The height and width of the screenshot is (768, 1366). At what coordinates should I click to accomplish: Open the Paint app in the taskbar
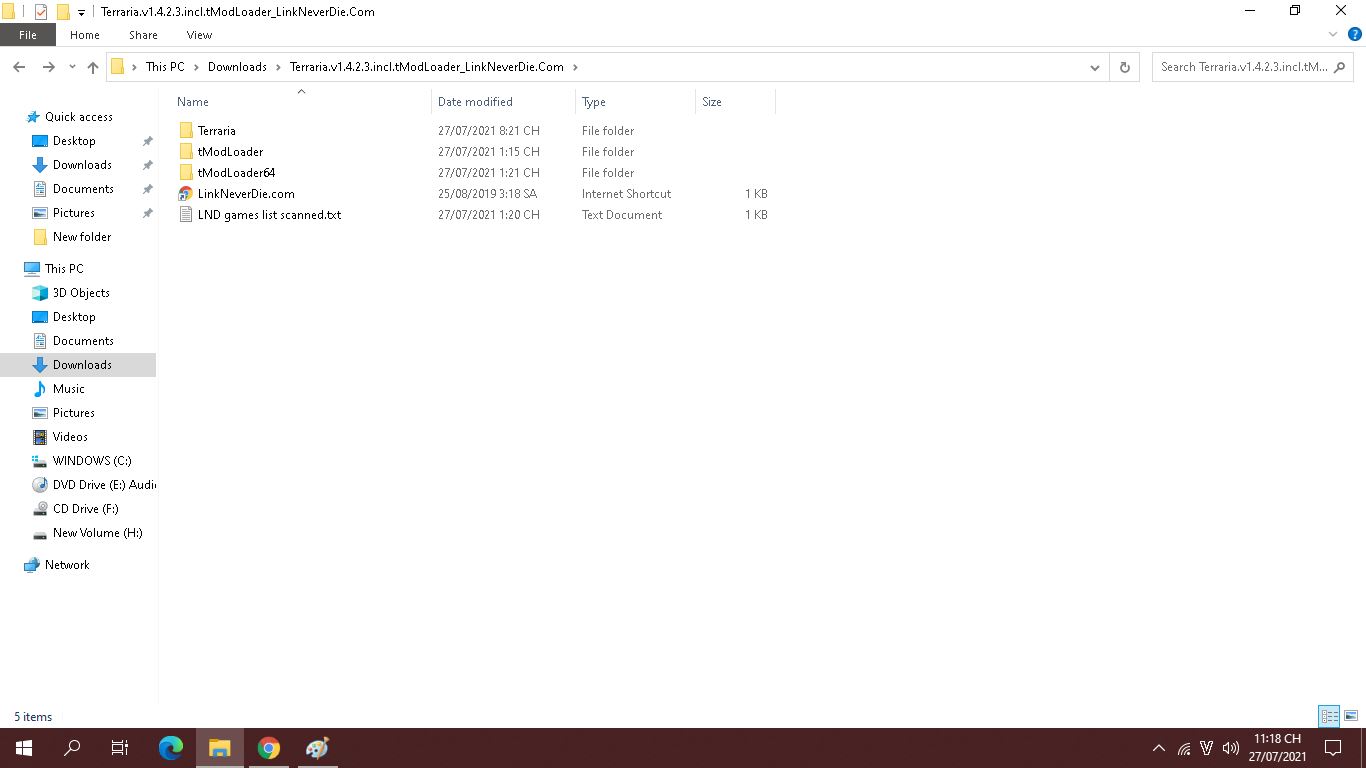317,748
